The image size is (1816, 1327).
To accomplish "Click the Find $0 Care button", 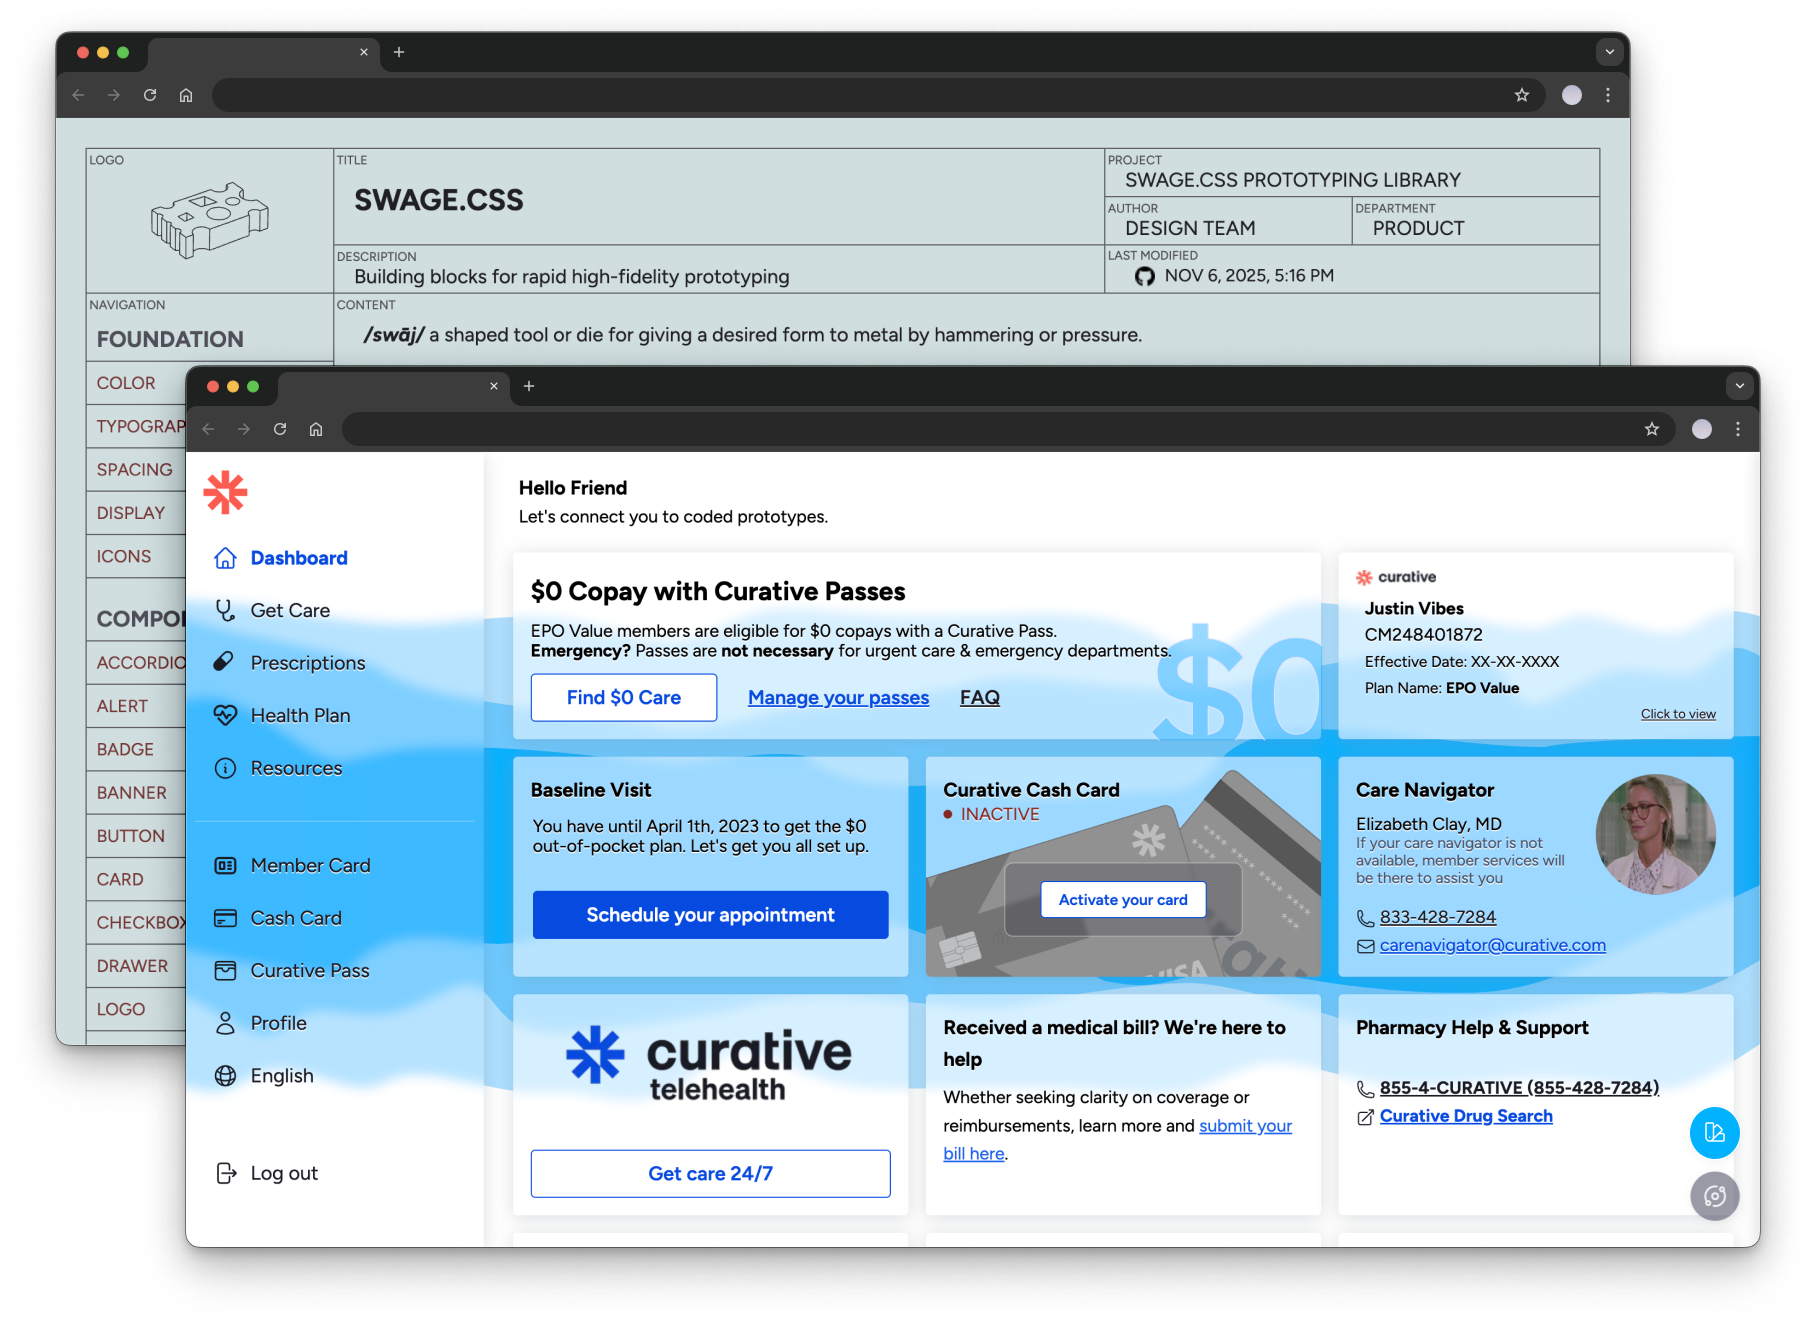I will point(624,697).
